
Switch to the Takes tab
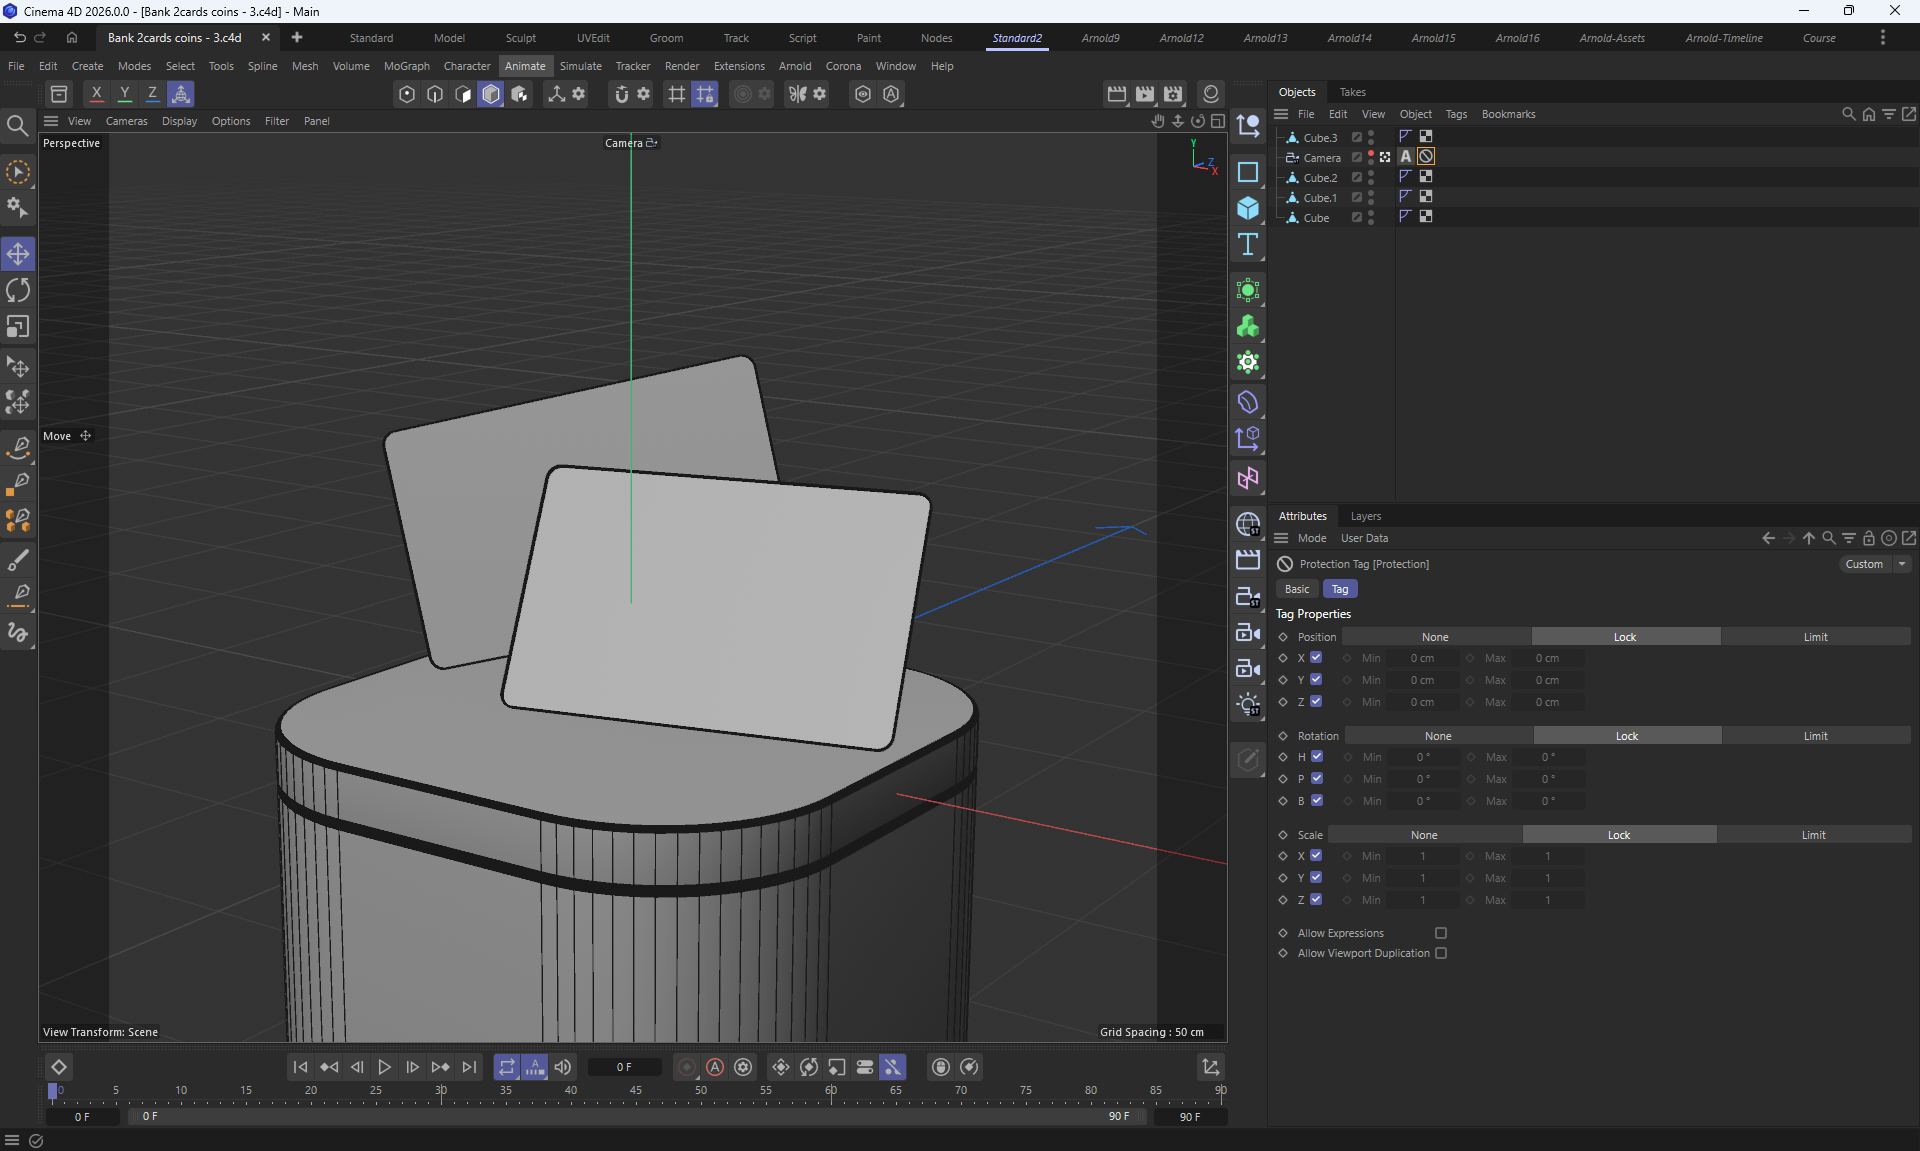point(1352,92)
